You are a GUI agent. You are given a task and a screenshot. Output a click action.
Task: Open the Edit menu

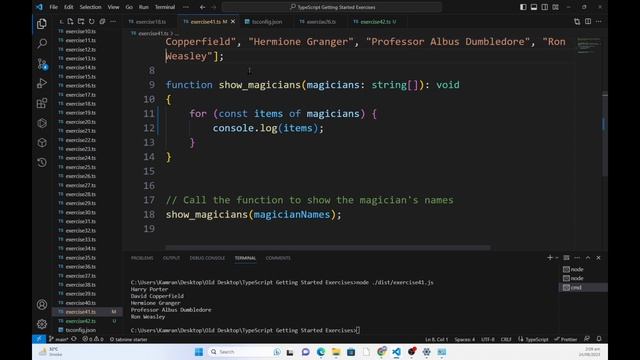69,7
